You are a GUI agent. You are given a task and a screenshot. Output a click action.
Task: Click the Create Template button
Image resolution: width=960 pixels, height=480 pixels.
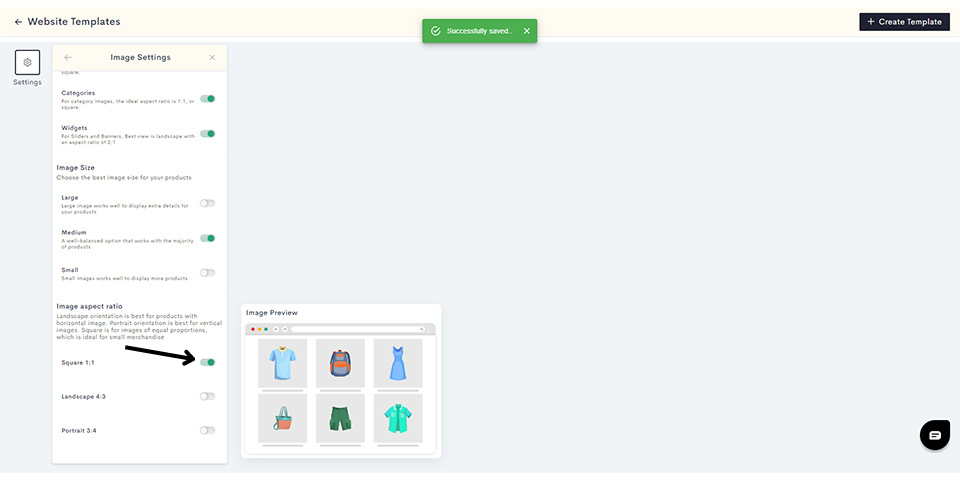(x=904, y=21)
